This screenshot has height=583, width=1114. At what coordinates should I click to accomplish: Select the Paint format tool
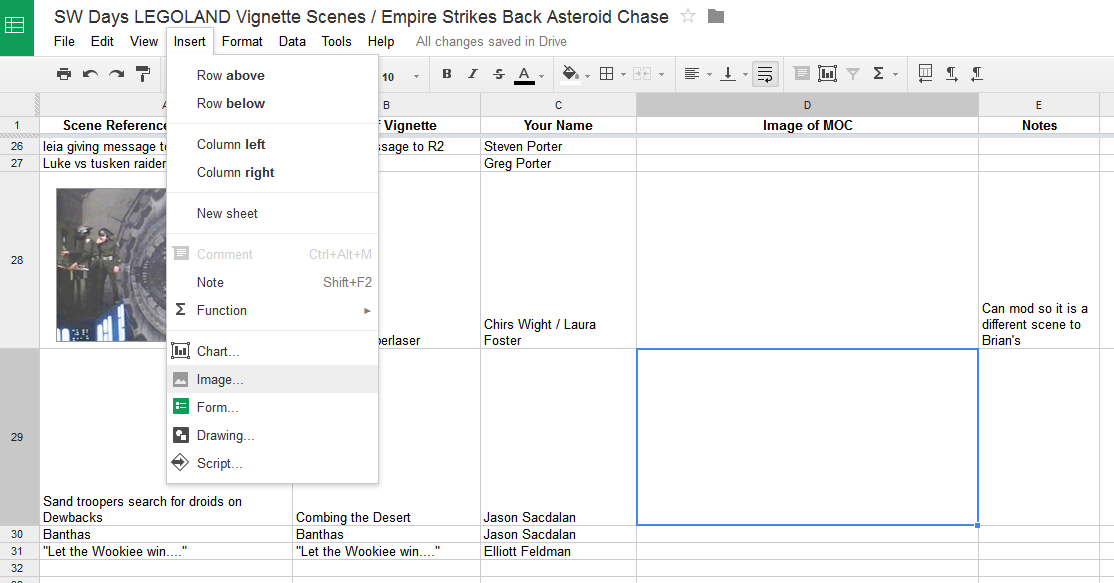pyautogui.click(x=143, y=74)
